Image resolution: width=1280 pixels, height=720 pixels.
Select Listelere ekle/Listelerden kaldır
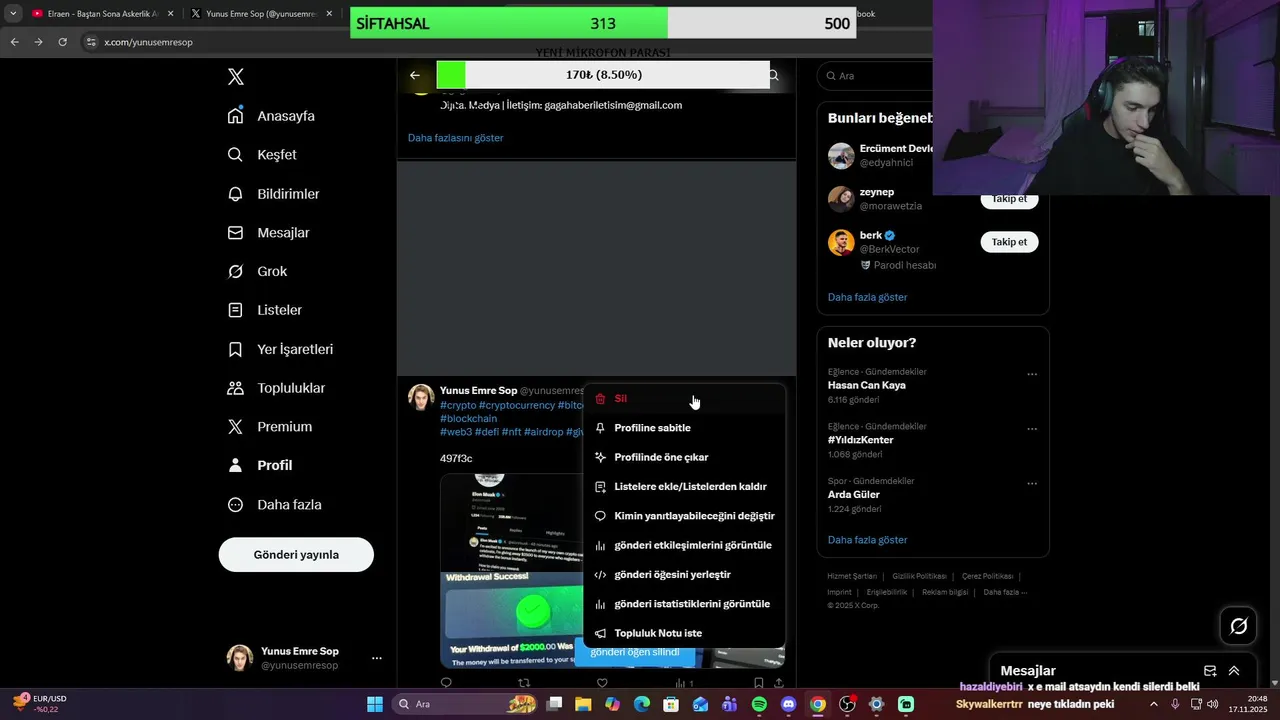tap(685, 487)
